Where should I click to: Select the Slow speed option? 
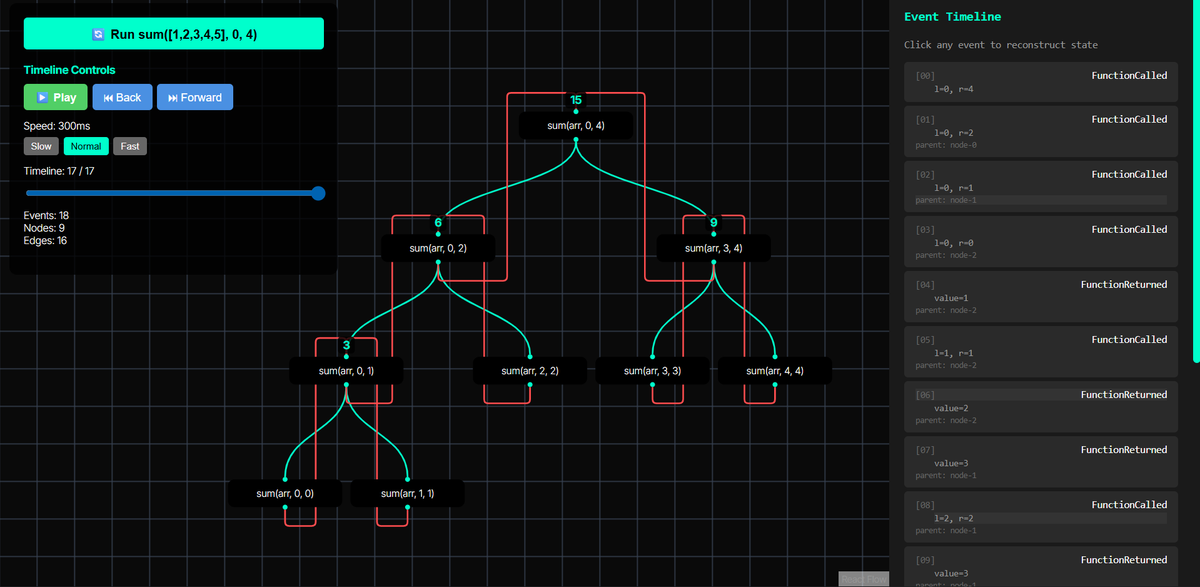[x=41, y=146]
